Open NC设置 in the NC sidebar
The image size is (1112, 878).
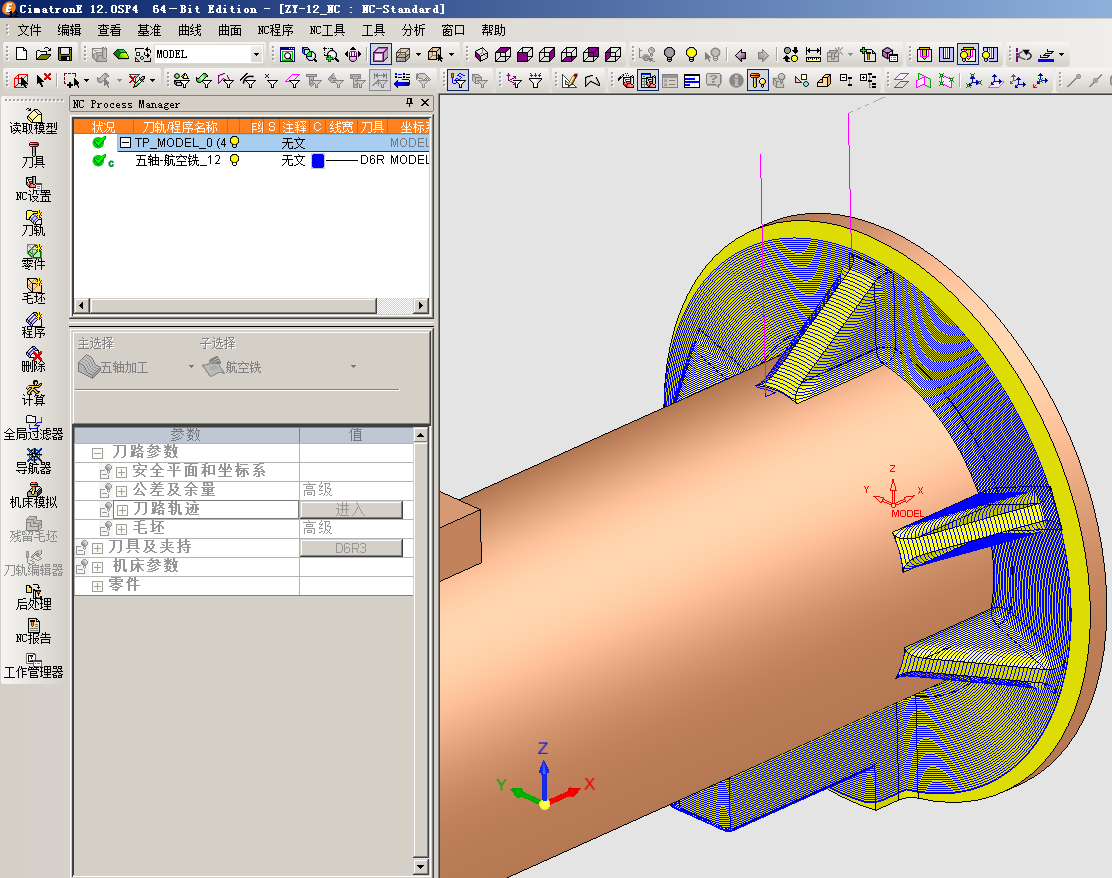(33, 189)
